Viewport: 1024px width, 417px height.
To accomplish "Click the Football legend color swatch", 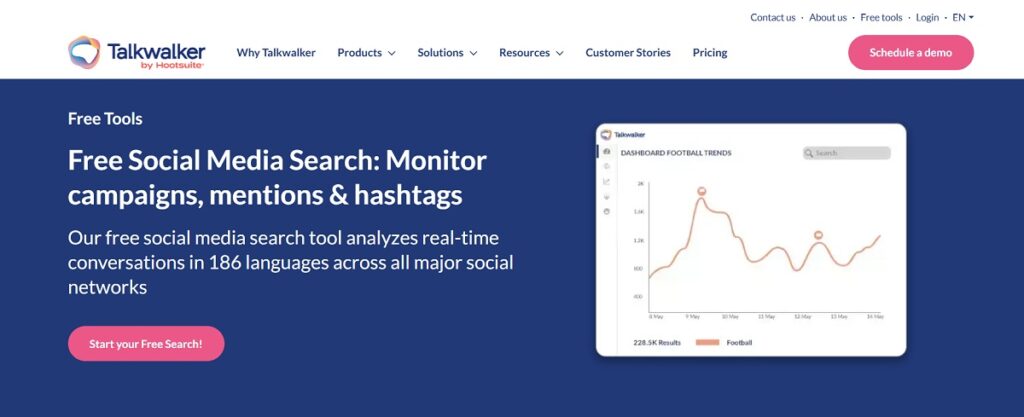I will pos(707,343).
